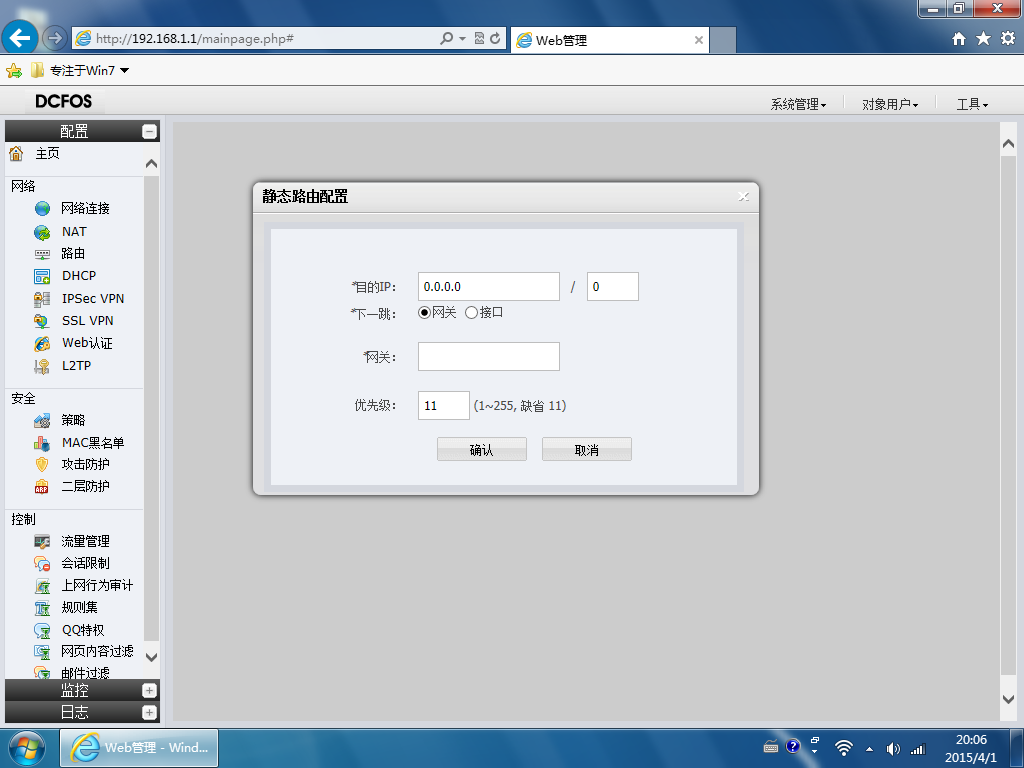Collapse the 配置 panel with minus button
This screenshot has height=768, width=1024.
(150, 131)
